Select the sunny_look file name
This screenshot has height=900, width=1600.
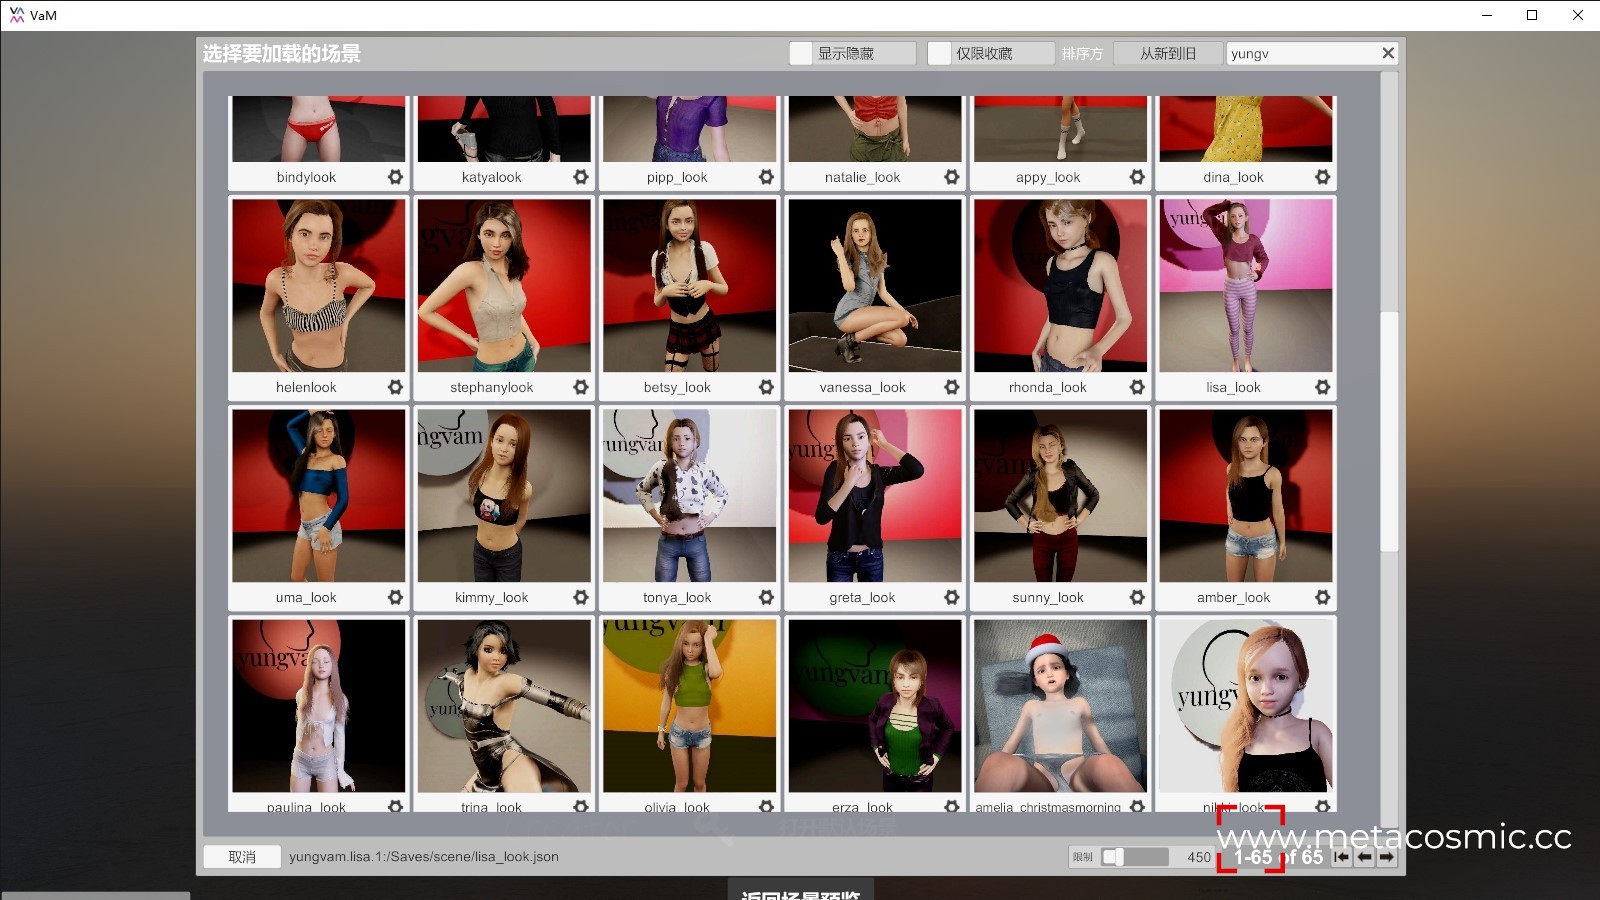tap(1047, 597)
